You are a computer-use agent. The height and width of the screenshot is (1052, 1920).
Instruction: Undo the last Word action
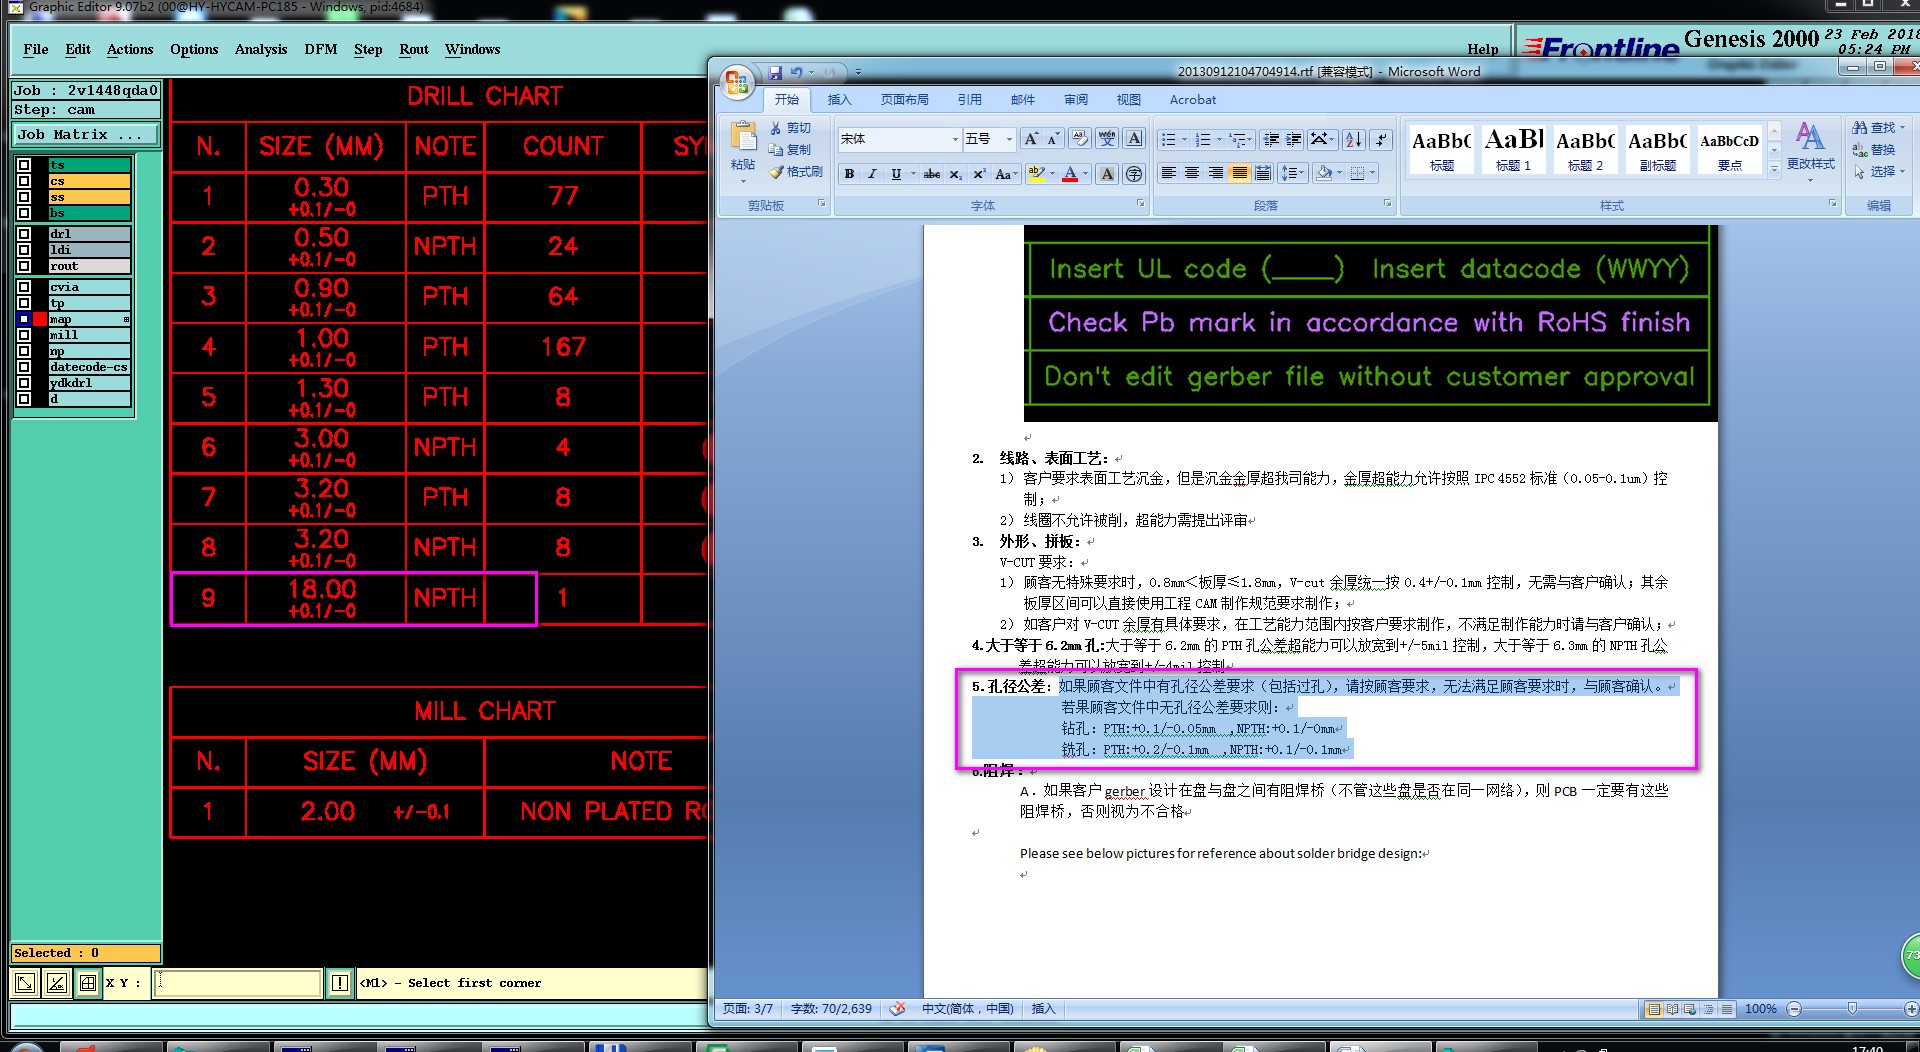point(797,72)
